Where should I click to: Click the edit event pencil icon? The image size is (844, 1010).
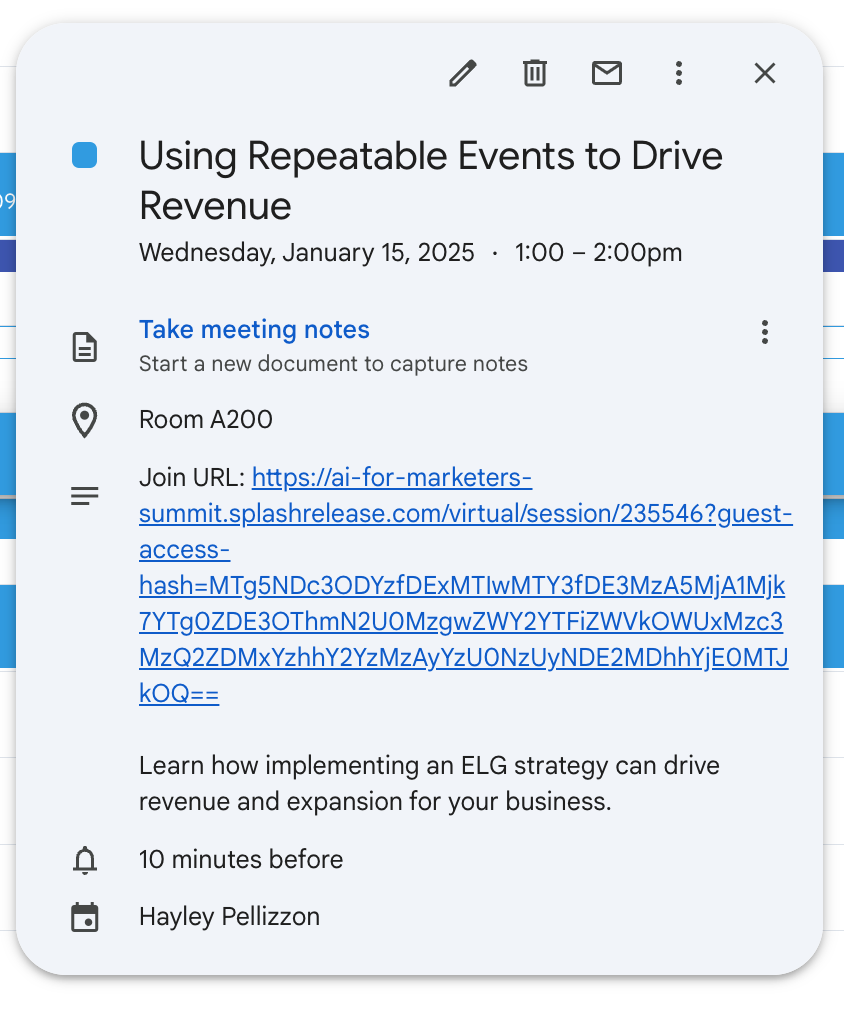[462, 73]
